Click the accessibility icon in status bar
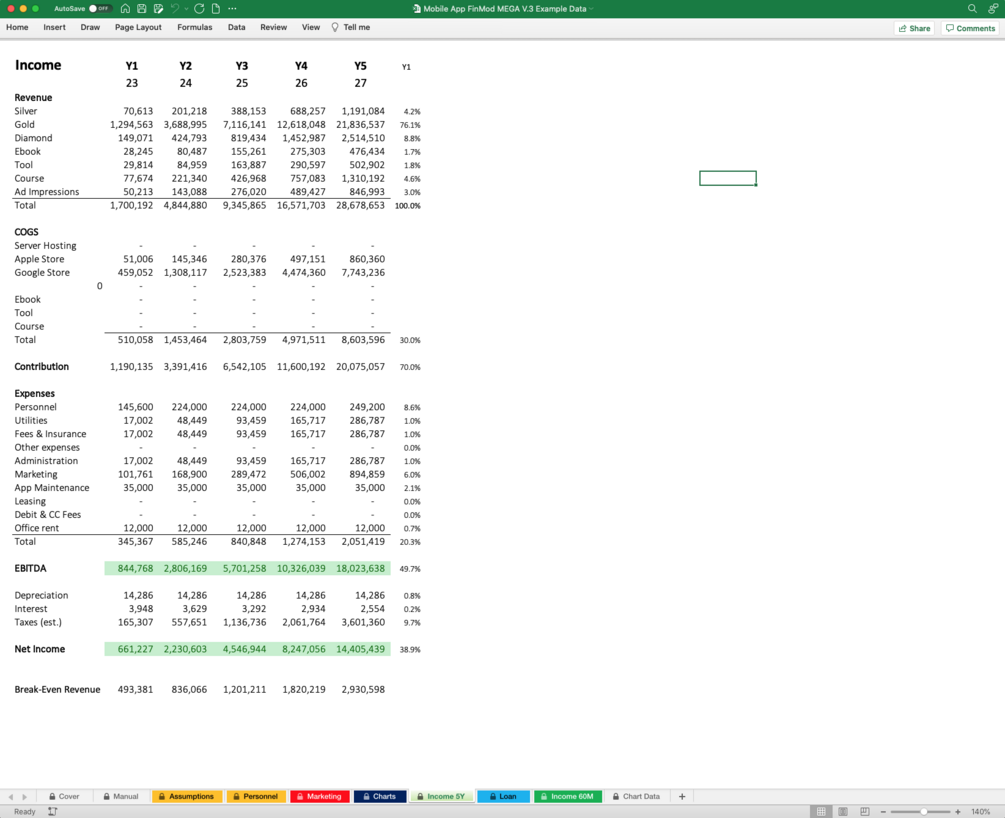This screenshot has height=818, width=1005. tap(53, 812)
